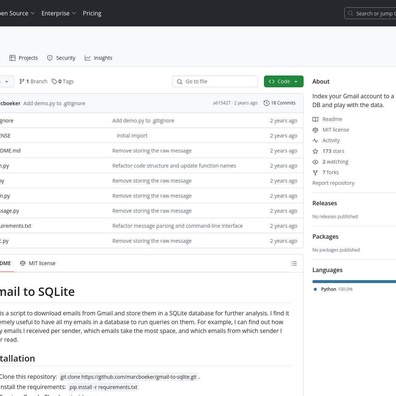Open the Open Source dropdown menu
This screenshot has height=396, width=396.
point(17,13)
